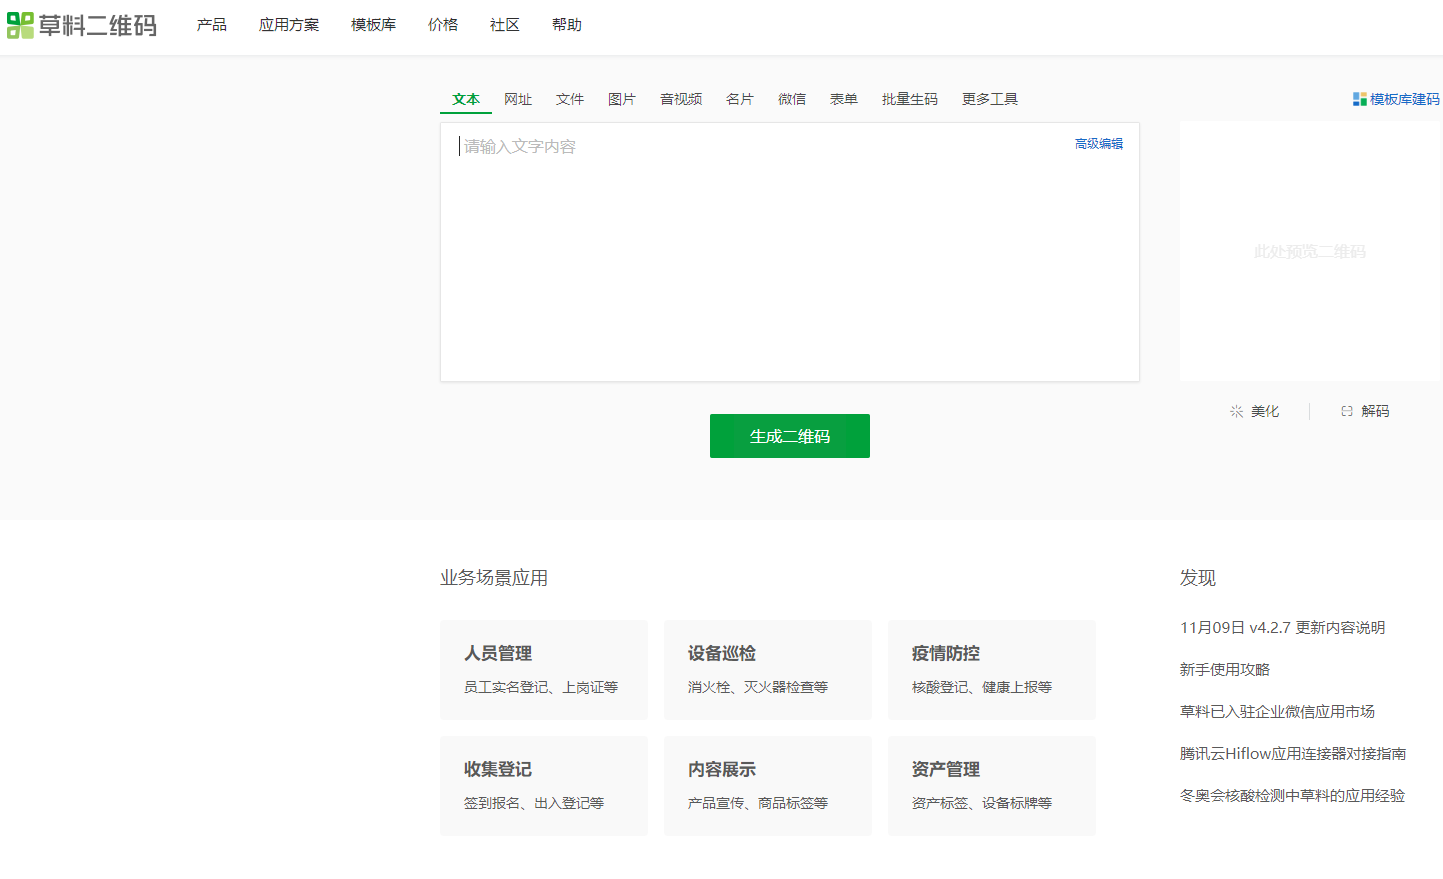Open the 产品 menu
1443x879 pixels.
click(x=211, y=25)
